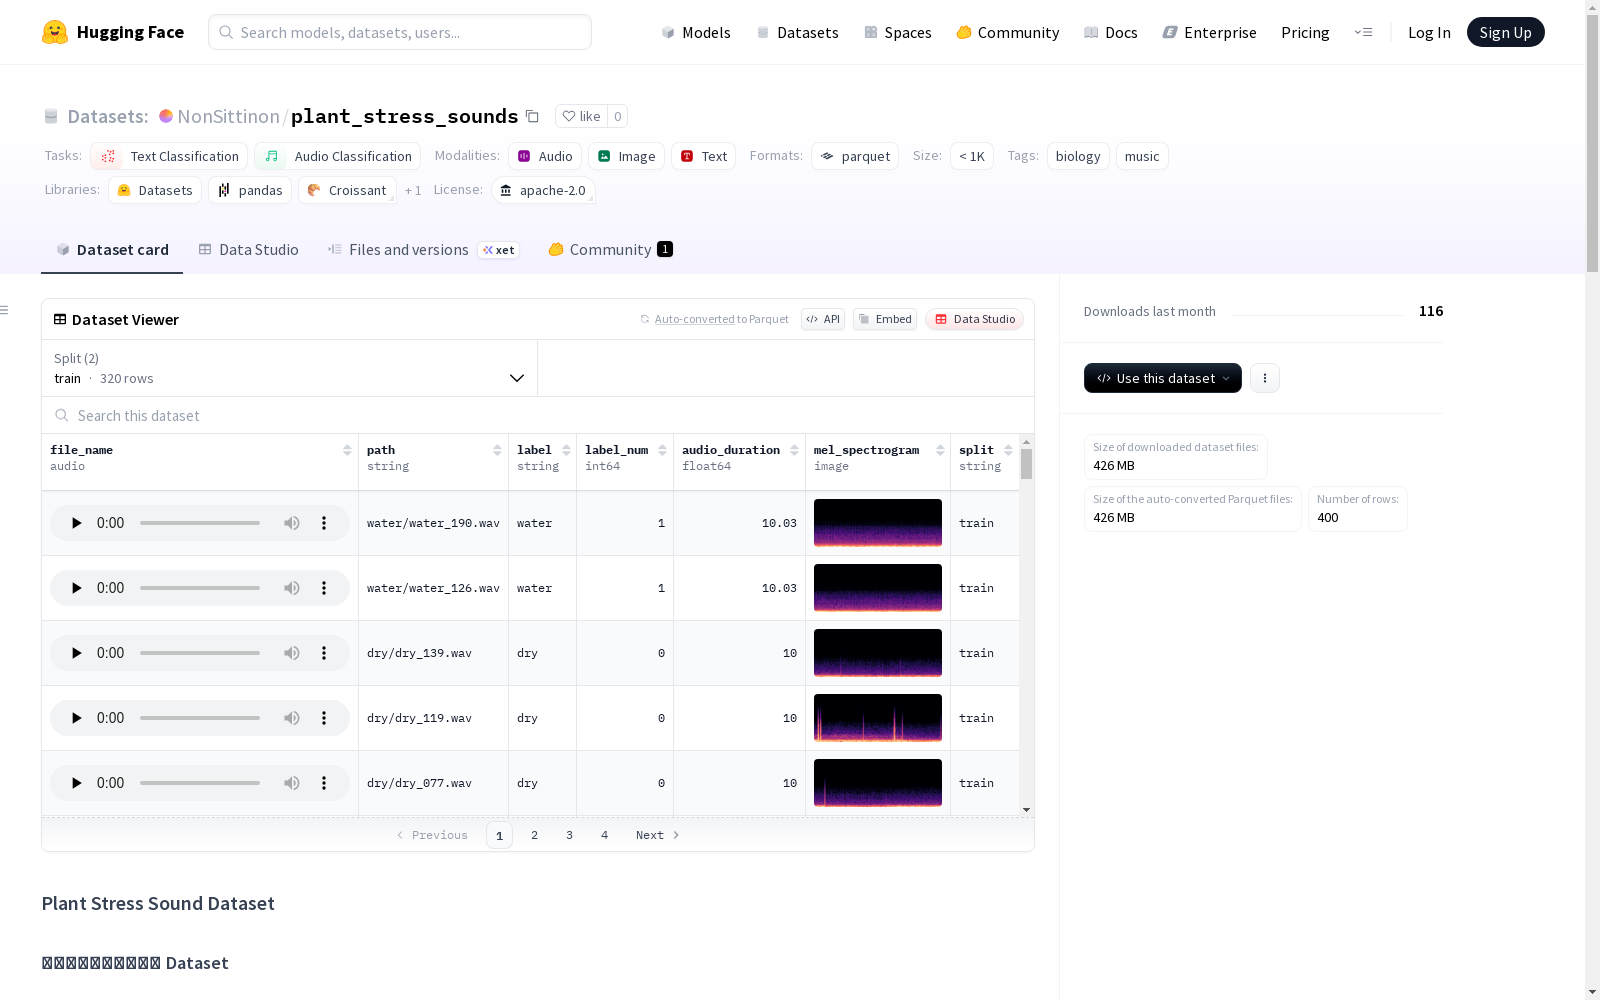Go to Datasets in the top navigation

(798, 32)
